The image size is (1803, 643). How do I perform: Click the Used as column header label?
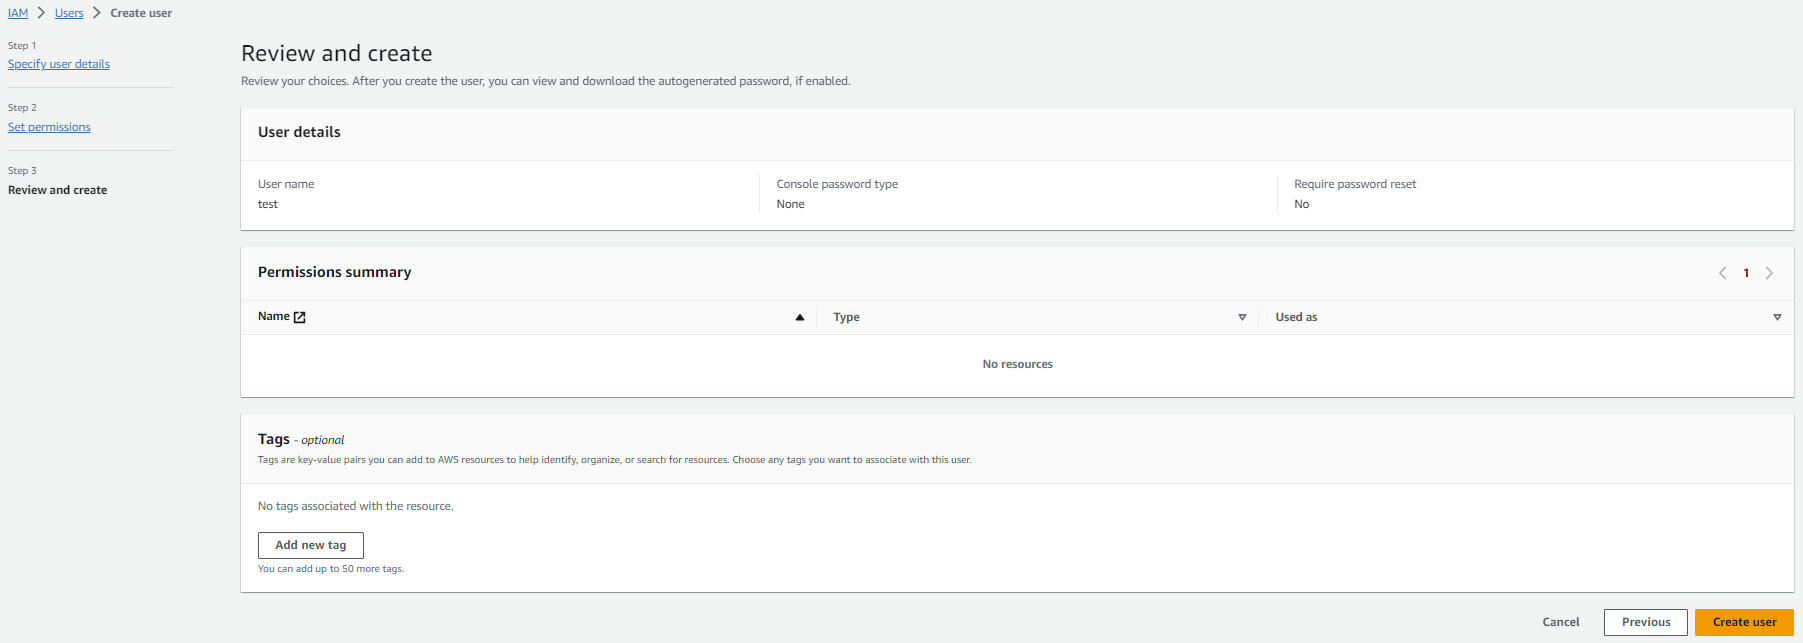[1296, 317]
